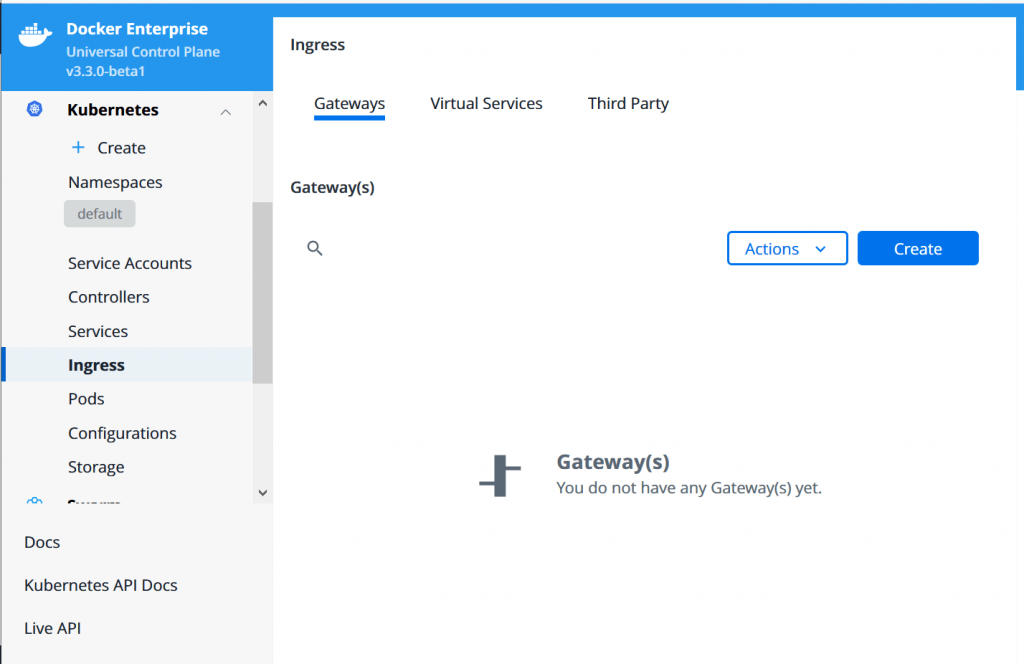Click the Kubernetes wheel icon
The width and height of the screenshot is (1024, 664).
[35, 109]
